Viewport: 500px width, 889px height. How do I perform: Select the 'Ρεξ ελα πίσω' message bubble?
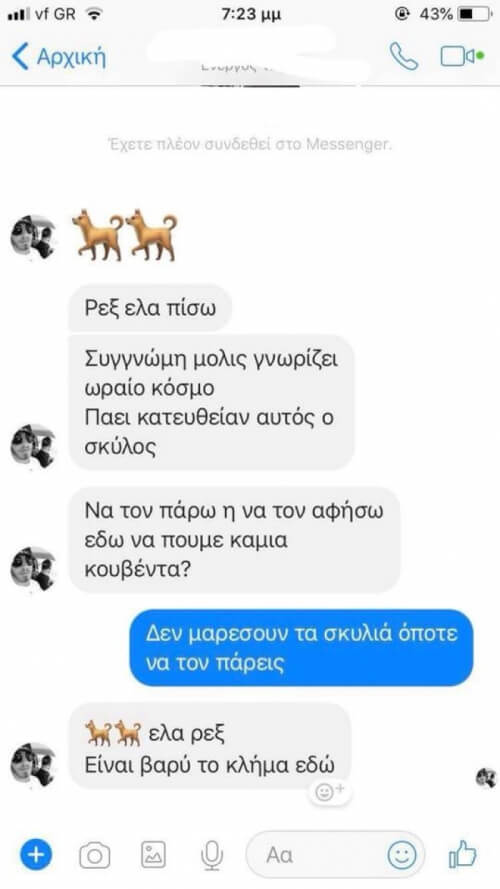click(x=150, y=308)
